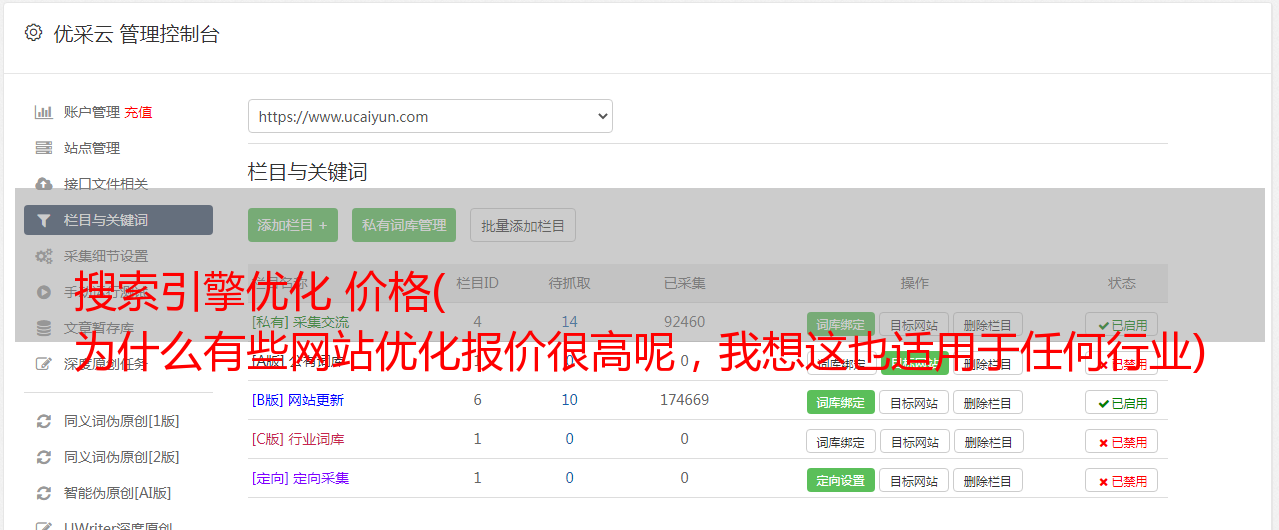Open the [定向] 定向采集 column link
Image resolution: width=1279 pixels, height=530 pixels.
click(301, 478)
